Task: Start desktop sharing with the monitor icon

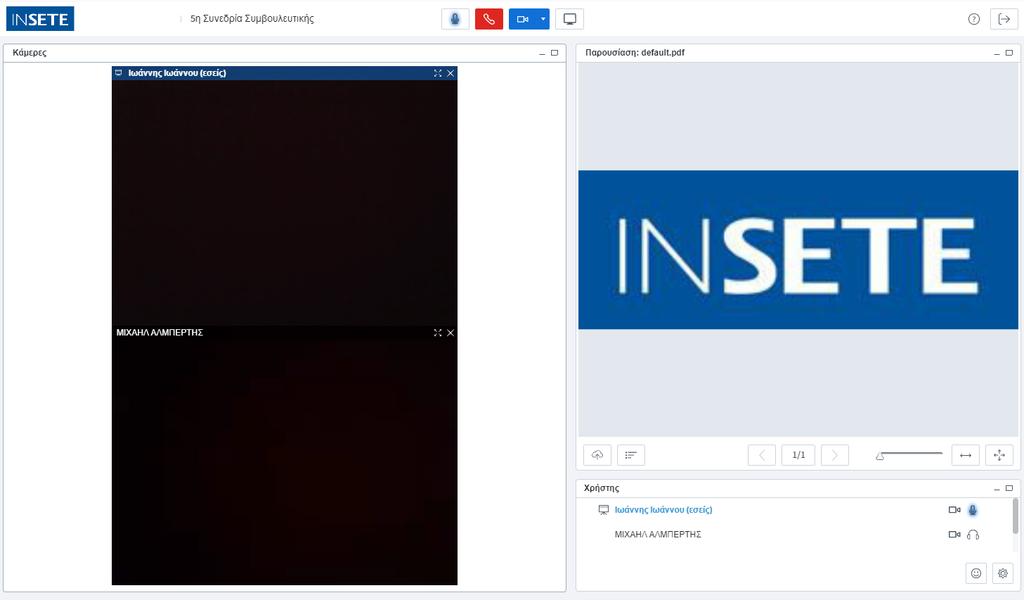Action: 569,19
